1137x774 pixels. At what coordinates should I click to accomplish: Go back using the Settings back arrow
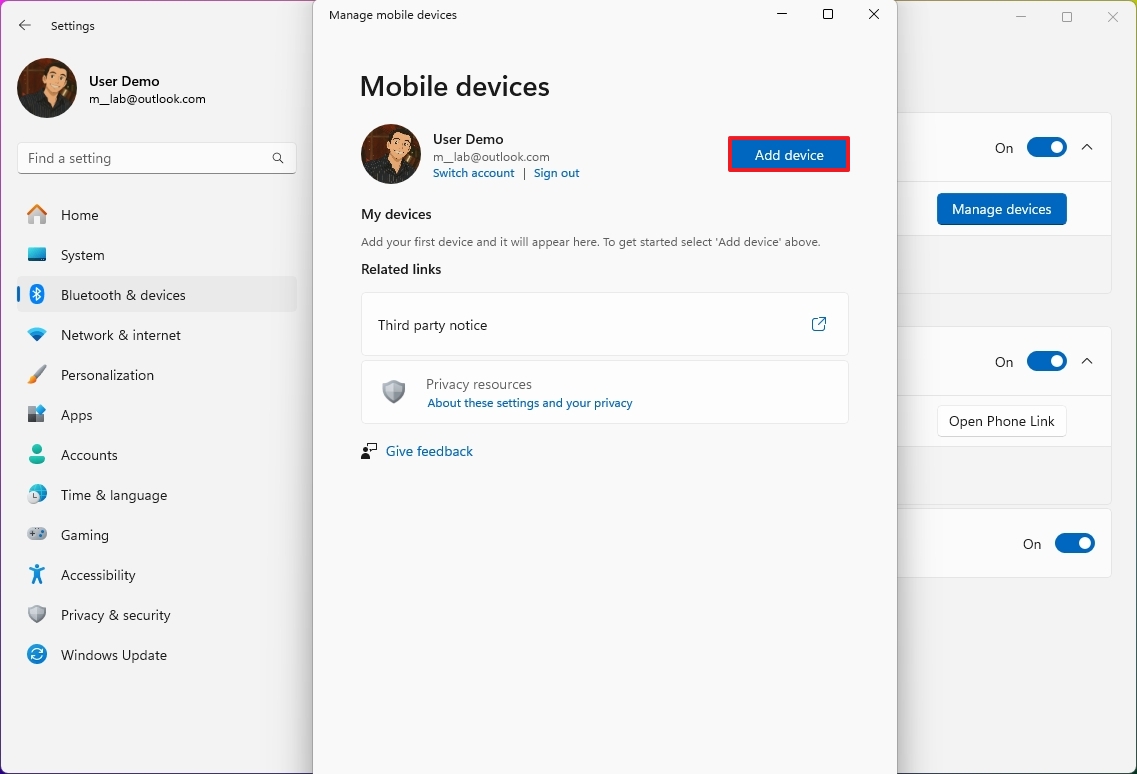click(x=24, y=25)
